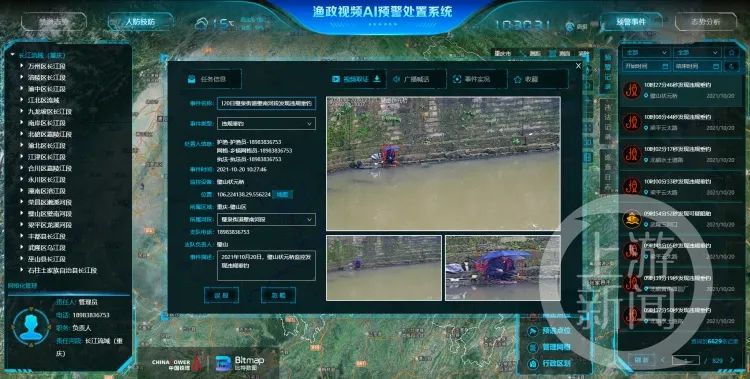The width and height of the screenshot is (750, 379).
Task: Open the 态势分析 top tab
Action: coord(706,22)
